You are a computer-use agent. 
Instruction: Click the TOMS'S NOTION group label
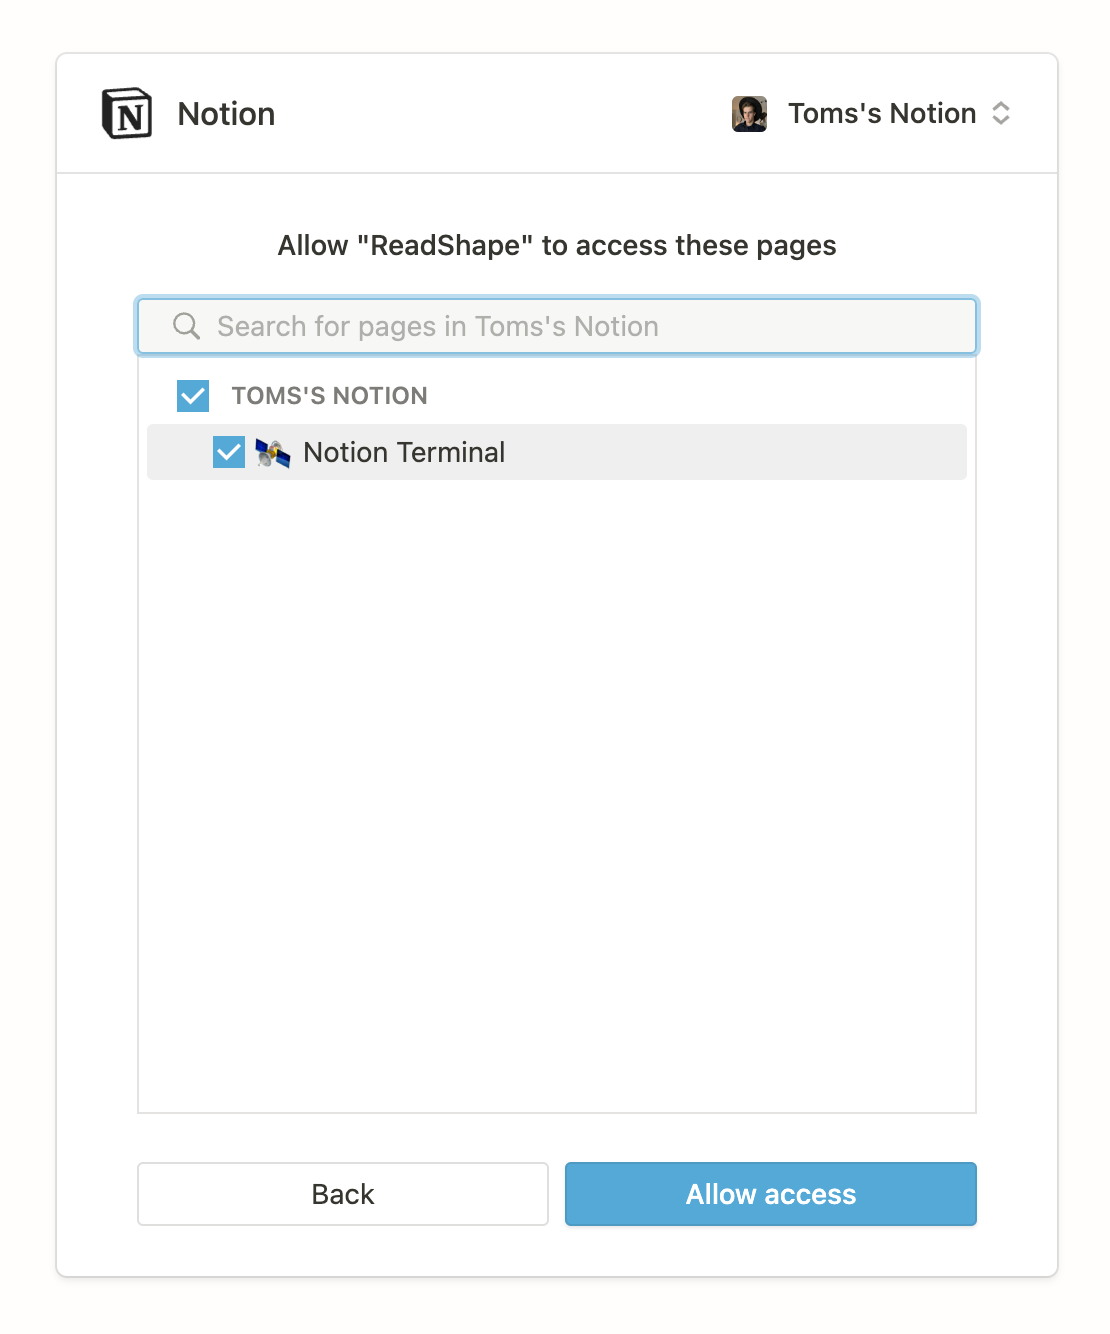pos(329,396)
